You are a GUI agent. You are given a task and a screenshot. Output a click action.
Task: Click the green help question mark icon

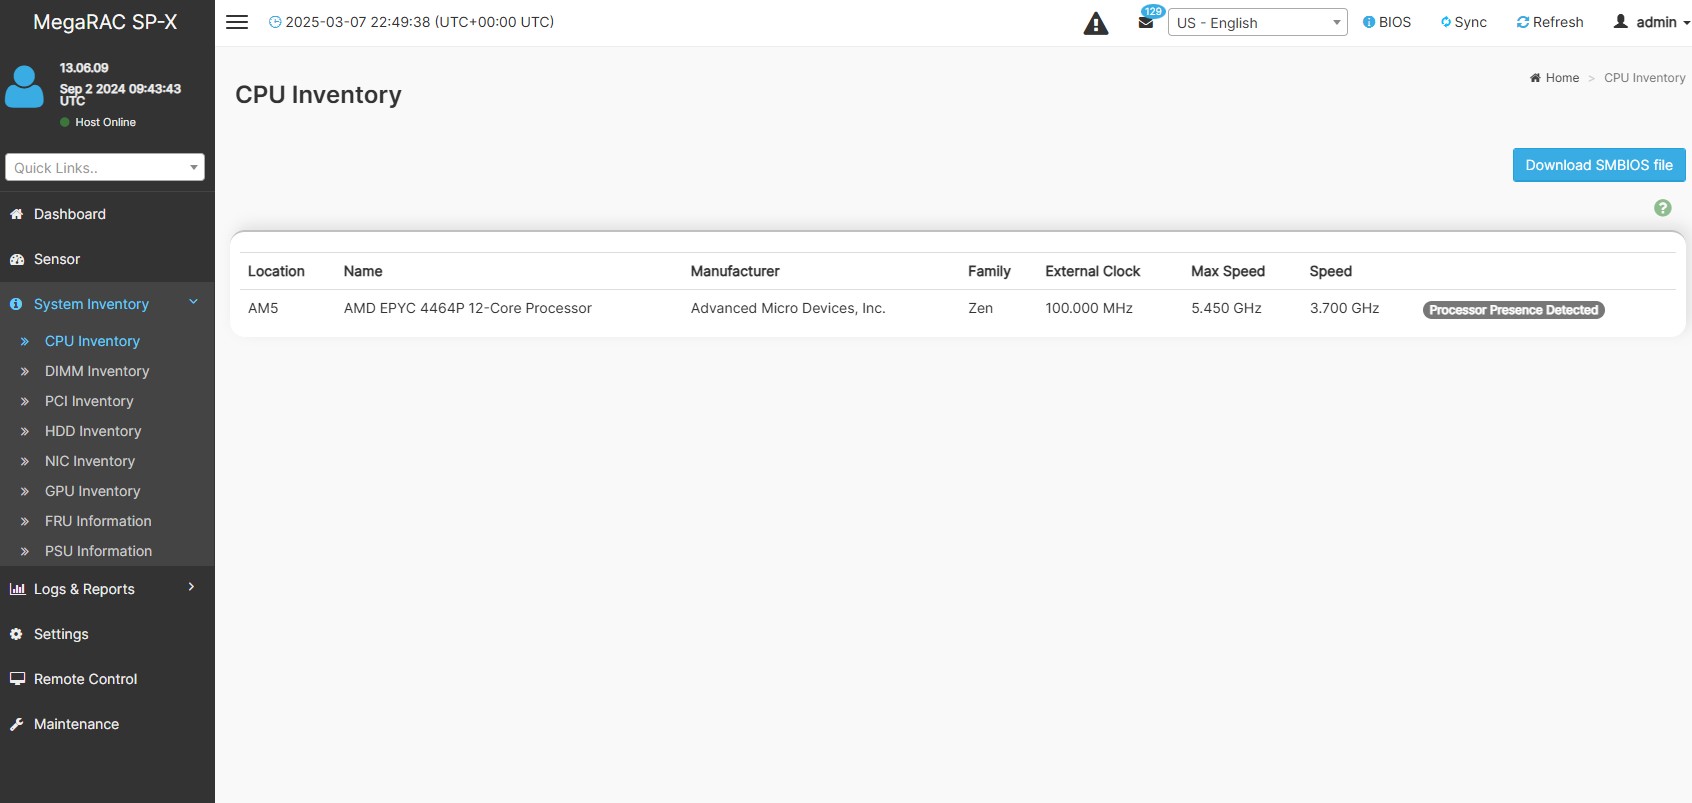(1662, 208)
